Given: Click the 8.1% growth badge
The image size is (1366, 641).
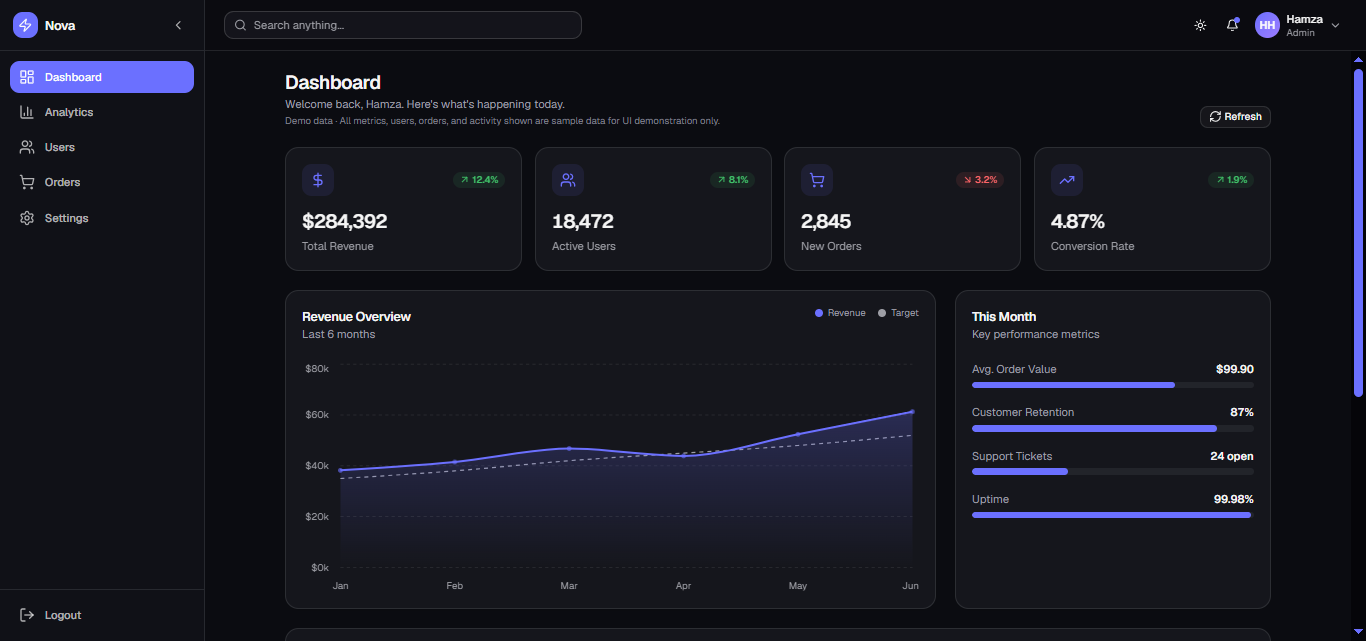Looking at the screenshot, I should click(733, 180).
